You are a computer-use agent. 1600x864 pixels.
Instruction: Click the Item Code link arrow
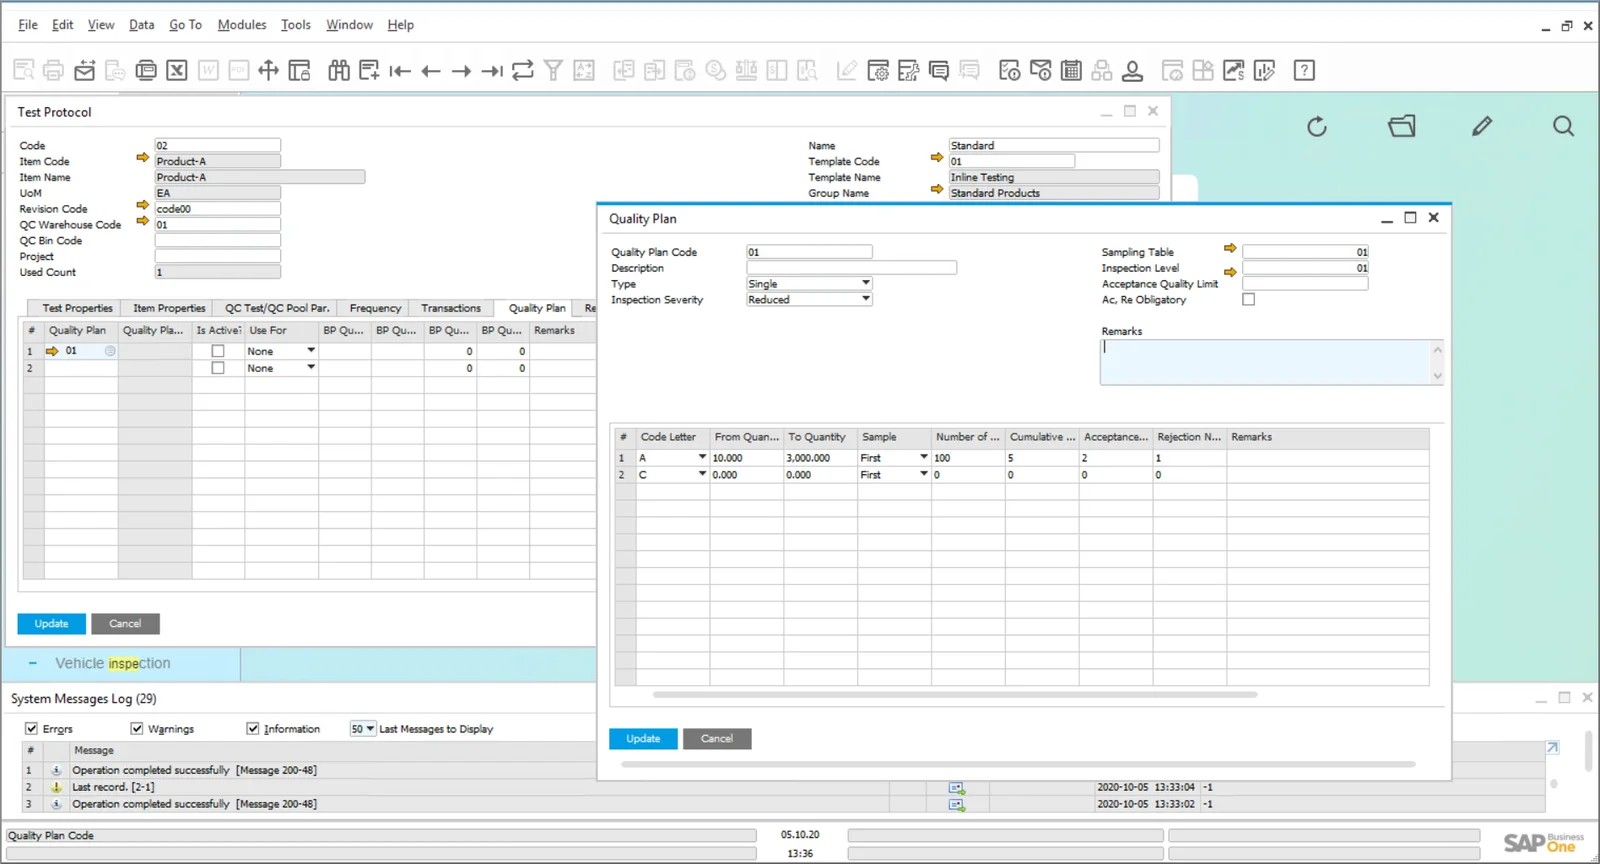coord(142,158)
